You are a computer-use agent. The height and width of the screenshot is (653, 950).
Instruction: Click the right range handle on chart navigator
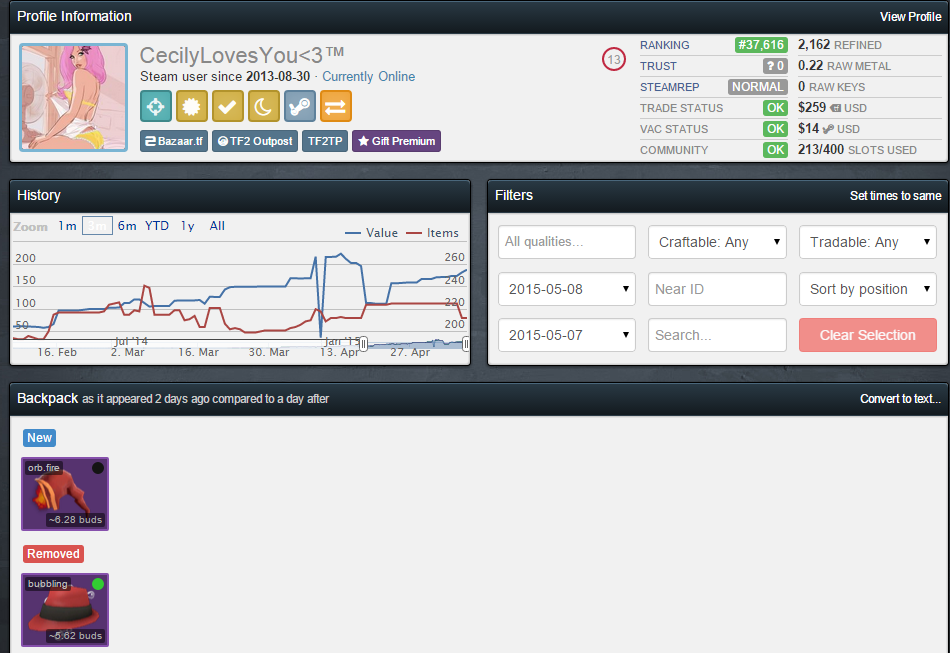click(x=465, y=344)
